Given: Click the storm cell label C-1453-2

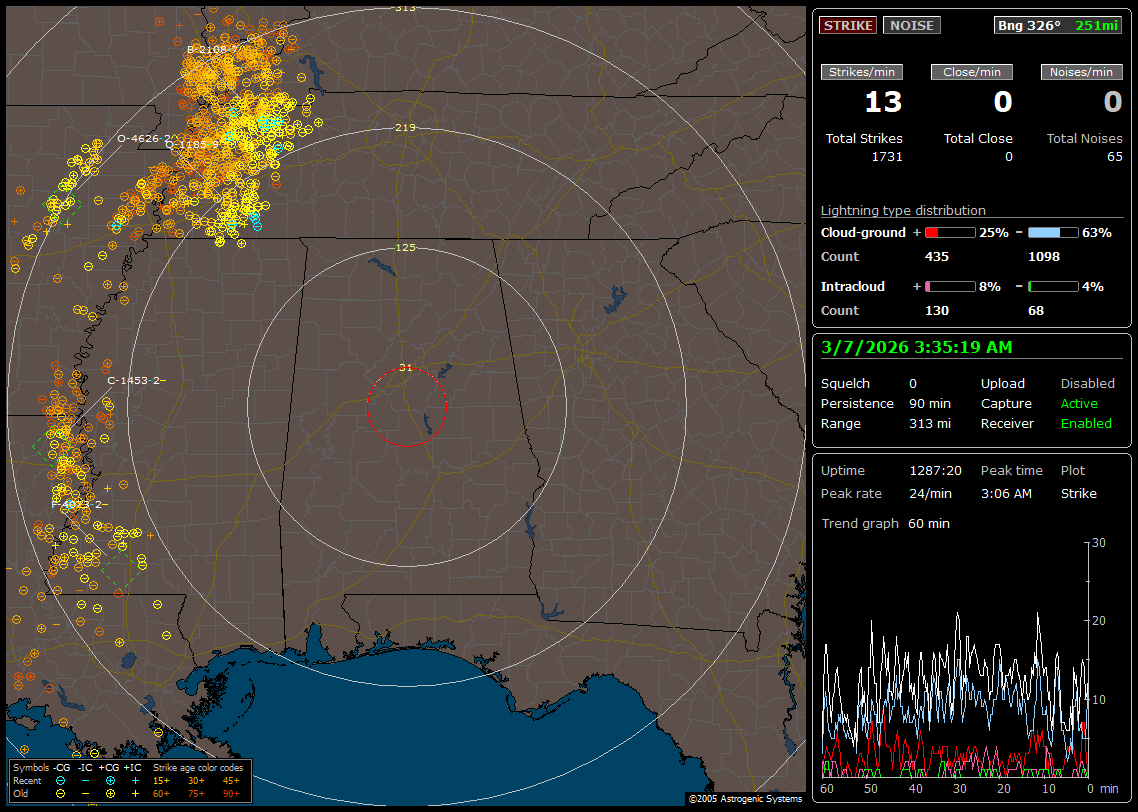Looking at the screenshot, I should pyautogui.click(x=134, y=380).
